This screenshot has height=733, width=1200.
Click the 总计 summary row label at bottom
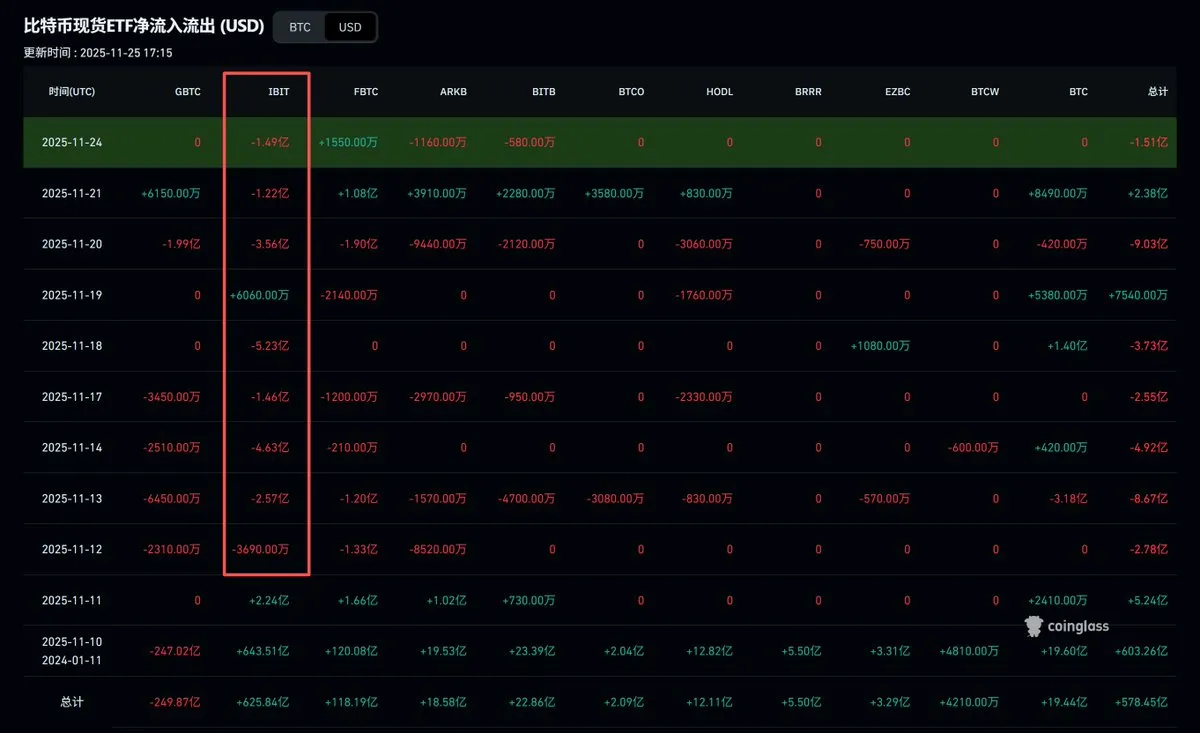point(72,703)
